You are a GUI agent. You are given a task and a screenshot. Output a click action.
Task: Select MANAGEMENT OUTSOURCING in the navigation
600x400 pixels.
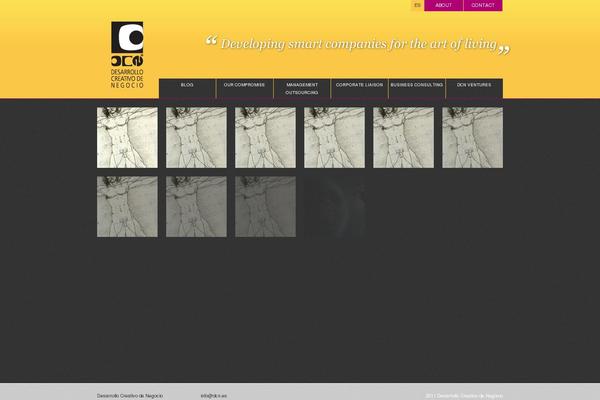tap(302, 88)
